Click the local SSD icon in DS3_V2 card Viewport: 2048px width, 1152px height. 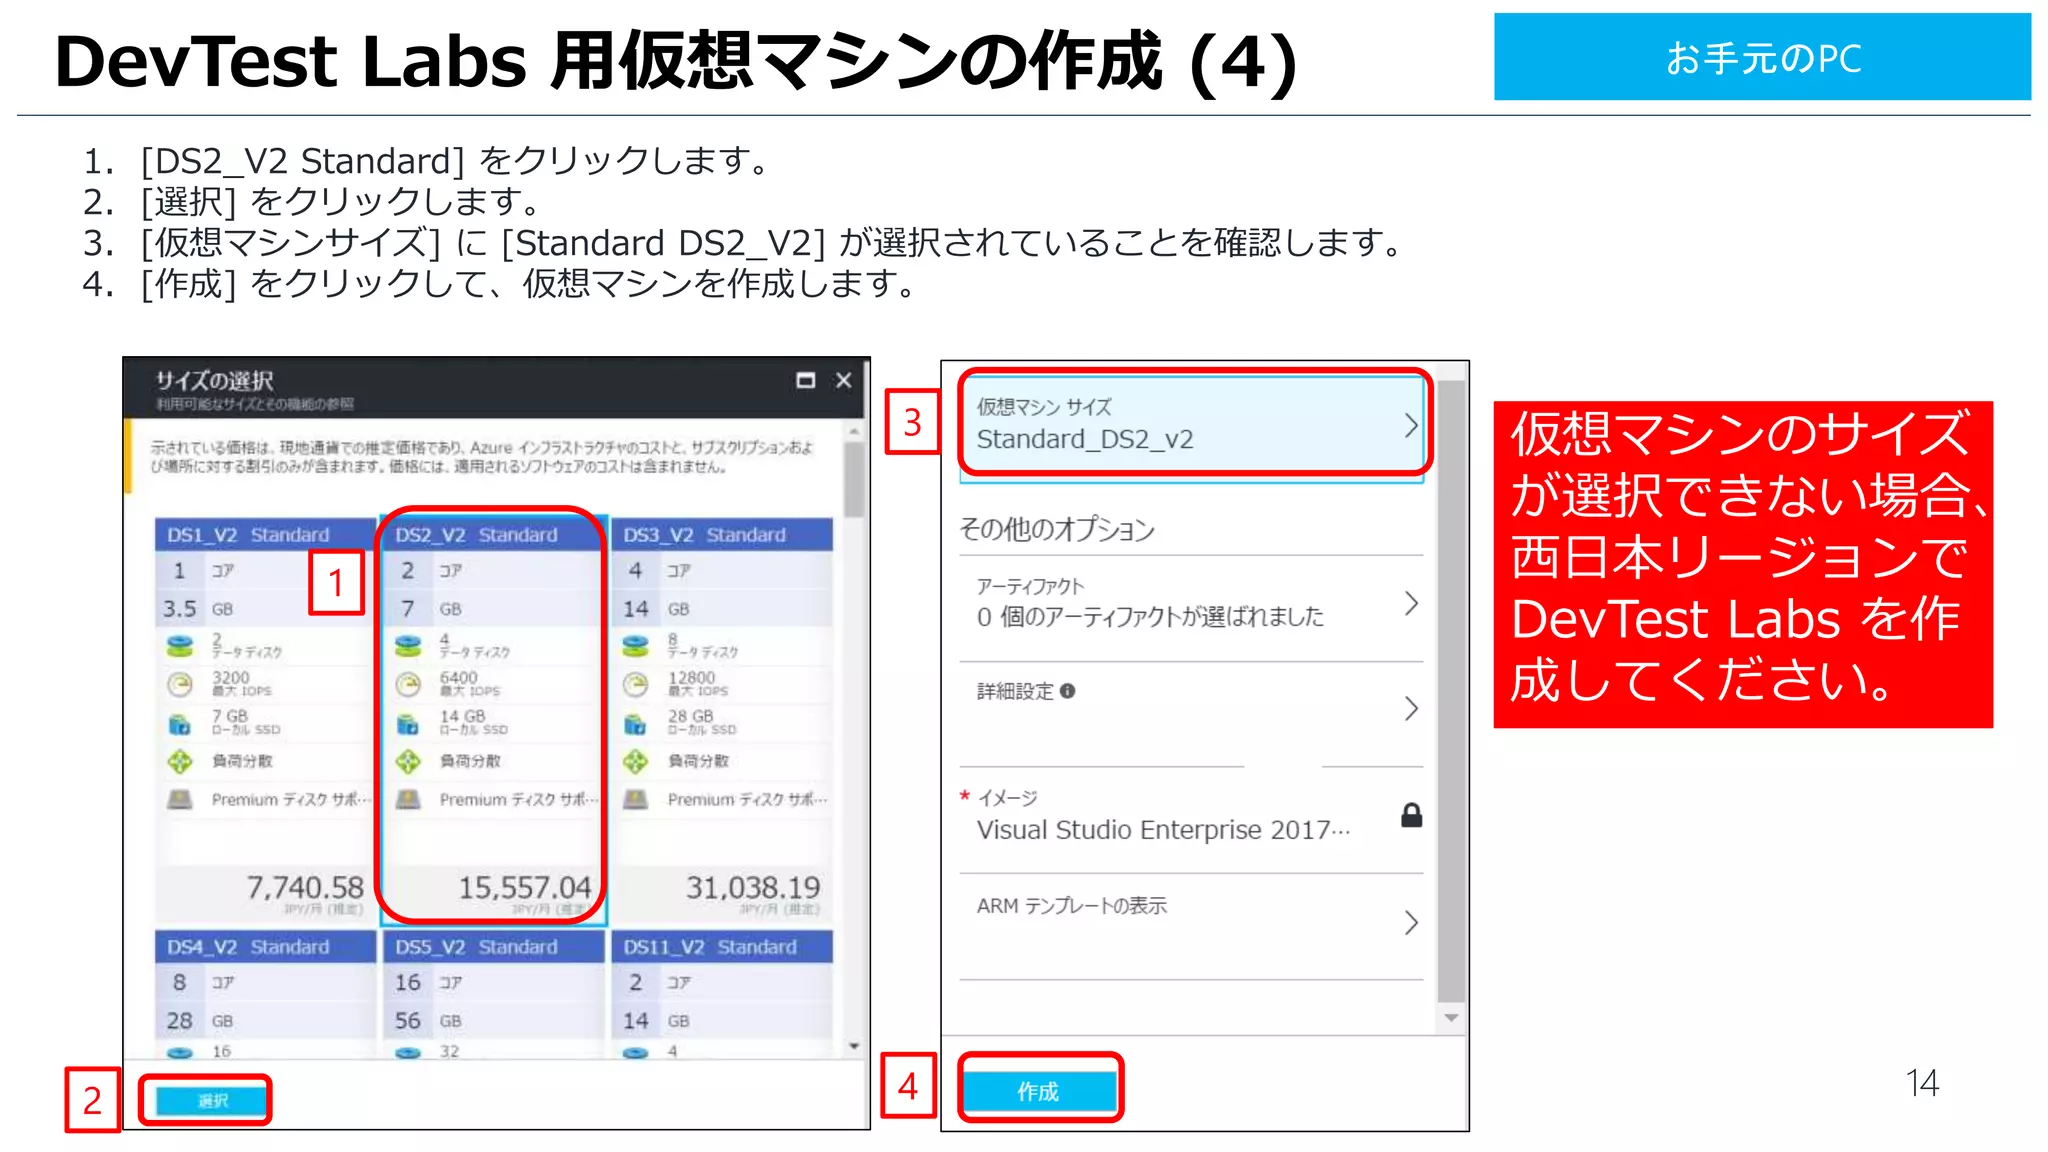pyautogui.click(x=636, y=723)
